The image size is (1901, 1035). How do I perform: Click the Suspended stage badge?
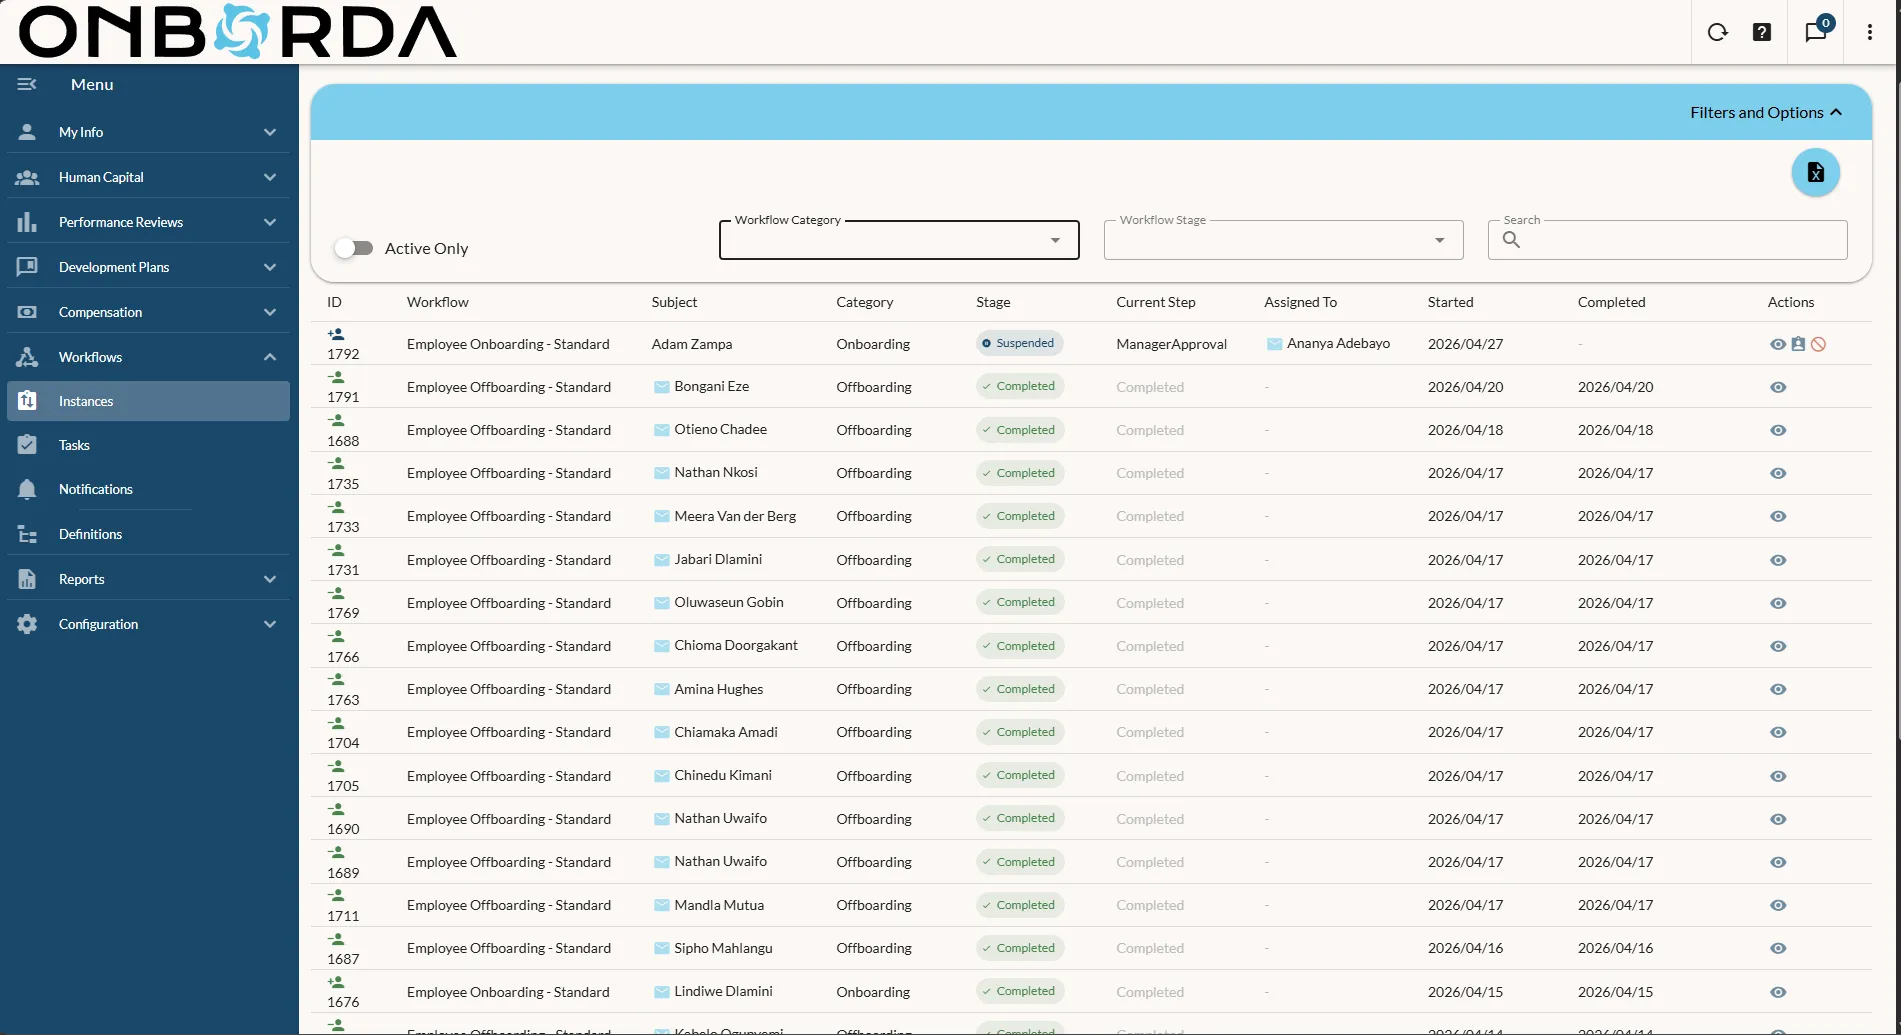click(1019, 343)
